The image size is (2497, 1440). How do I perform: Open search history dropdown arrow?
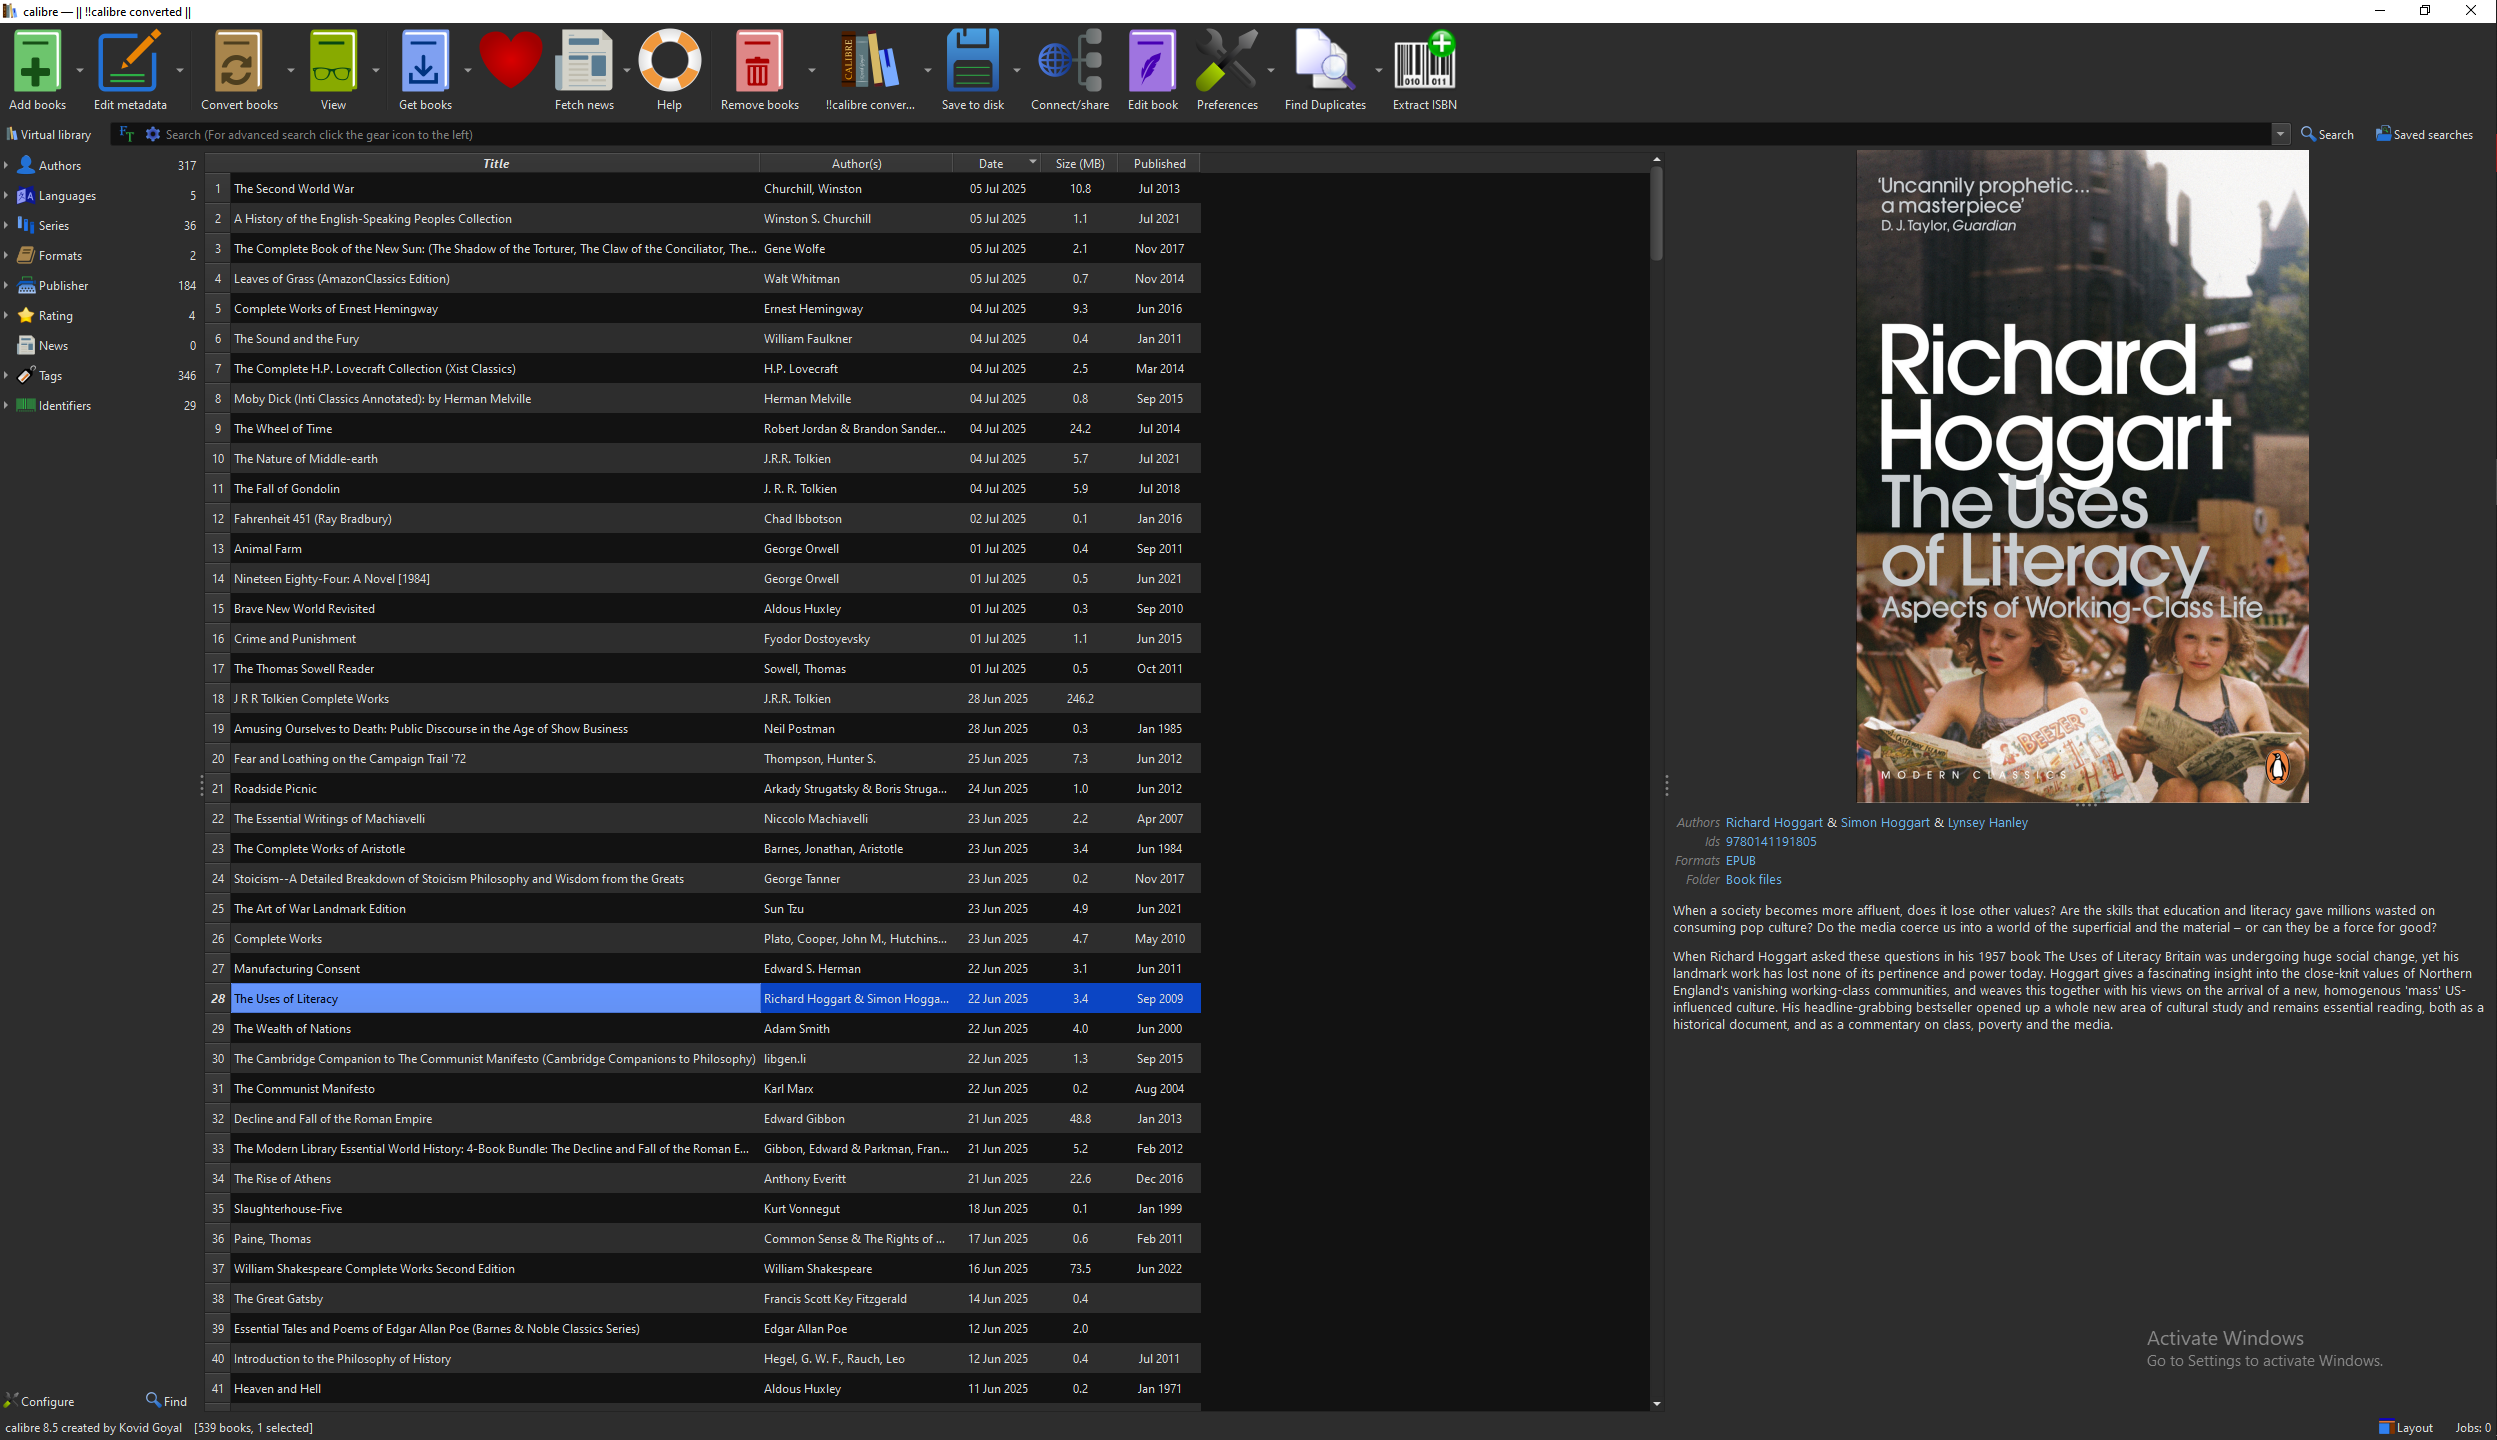coord(2280,134)
